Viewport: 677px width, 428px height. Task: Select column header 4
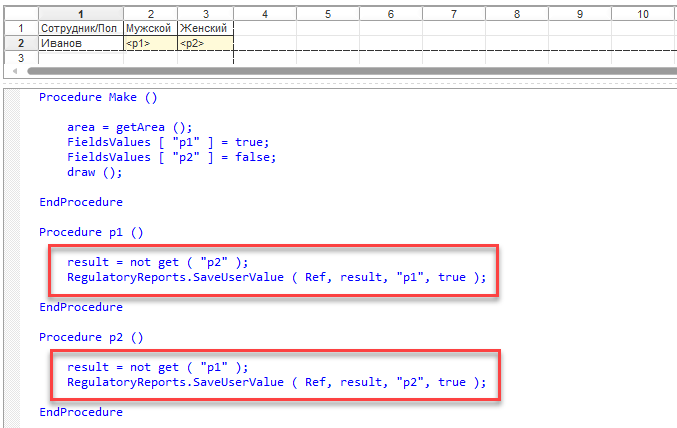coord(264,14)
